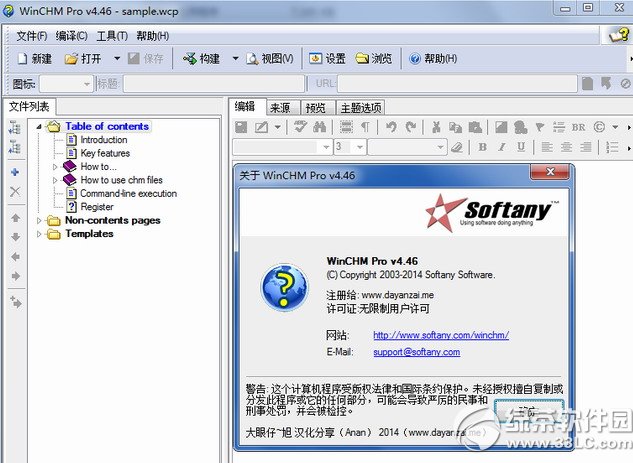Click the move down arrow icon in sidebar

(15, 237)
